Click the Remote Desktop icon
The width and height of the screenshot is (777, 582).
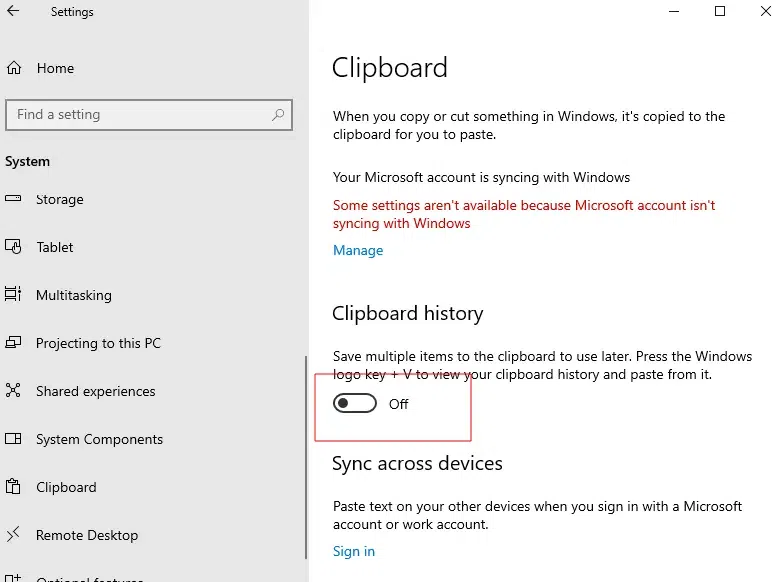14,535
